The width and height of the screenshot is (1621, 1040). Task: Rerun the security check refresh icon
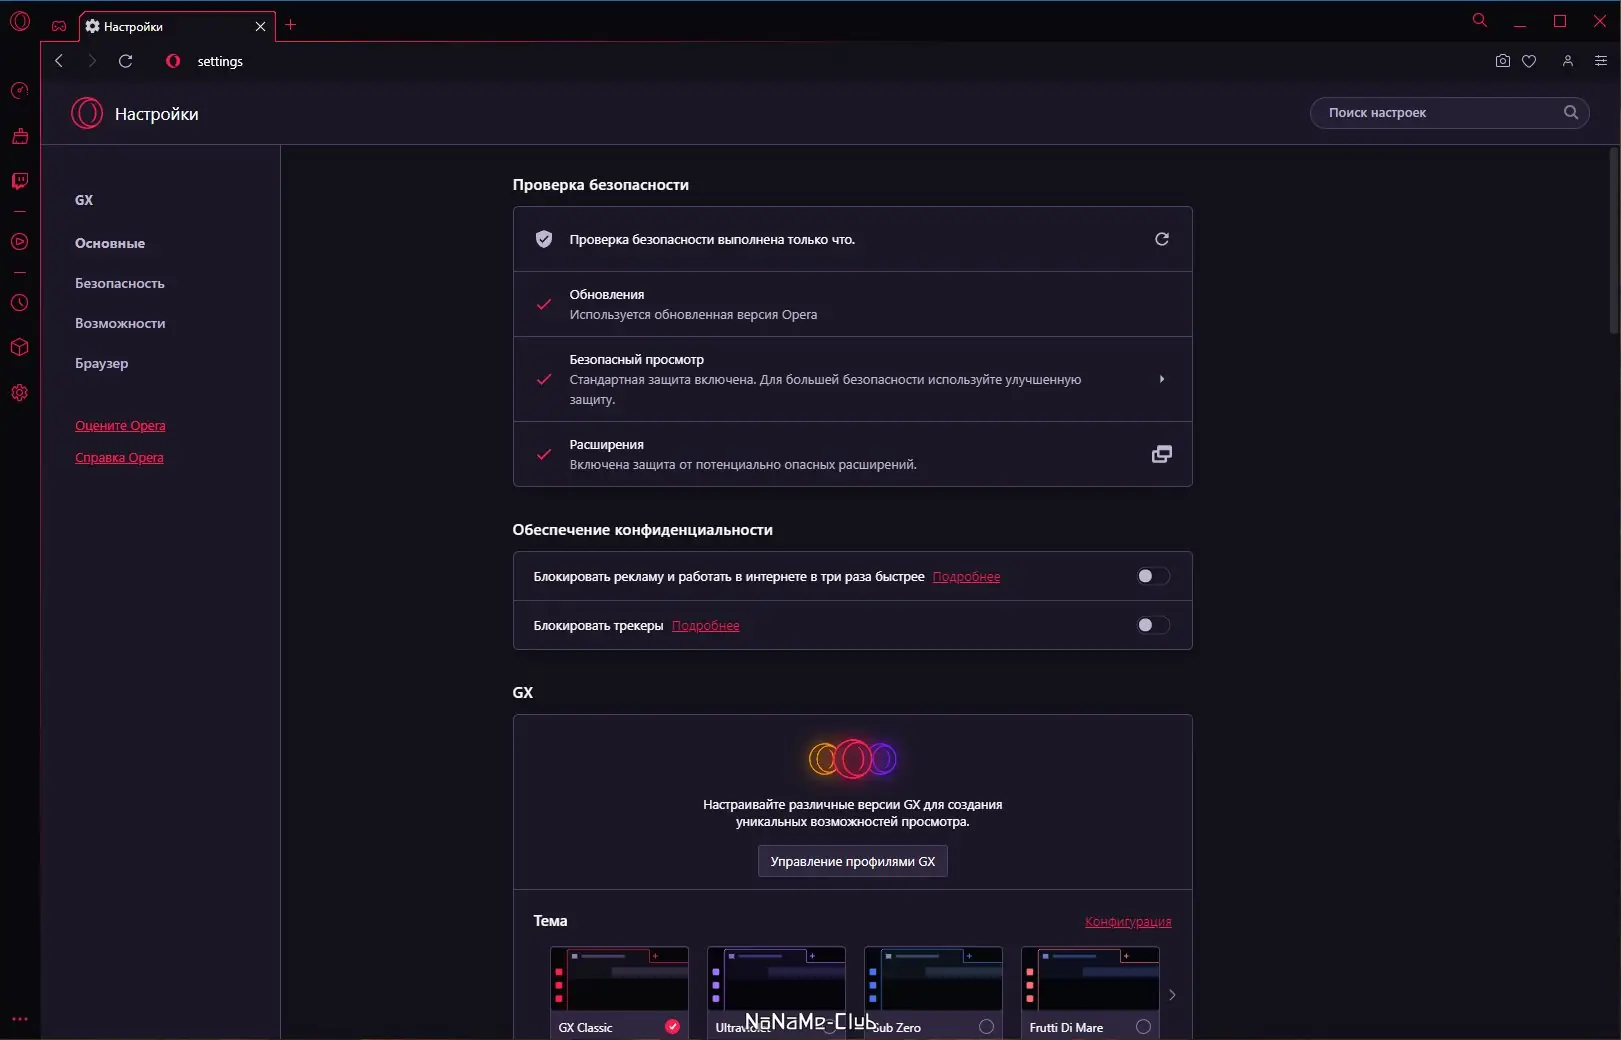coord(1162,239)
